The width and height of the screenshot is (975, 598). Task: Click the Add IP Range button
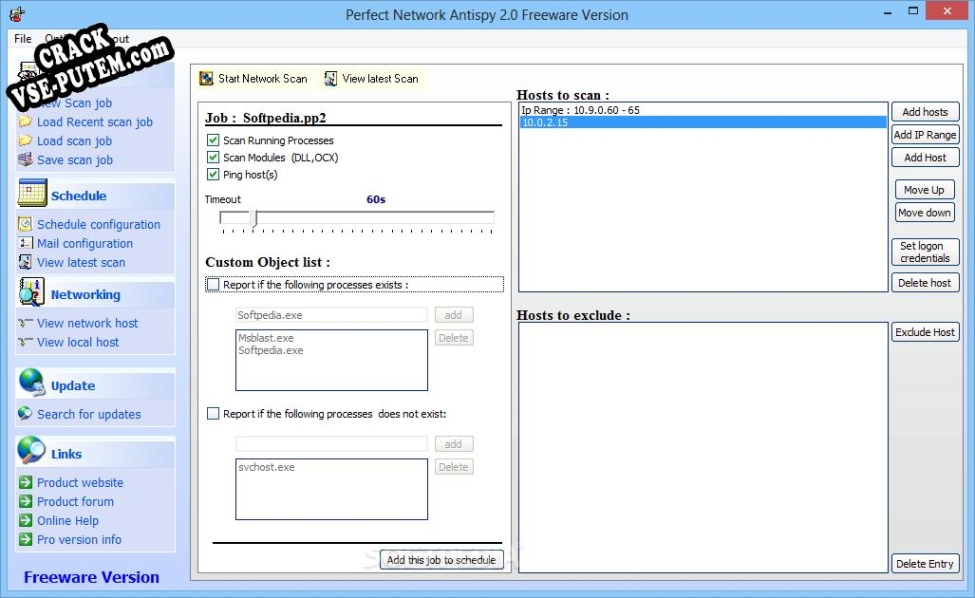tap(925, 135)
